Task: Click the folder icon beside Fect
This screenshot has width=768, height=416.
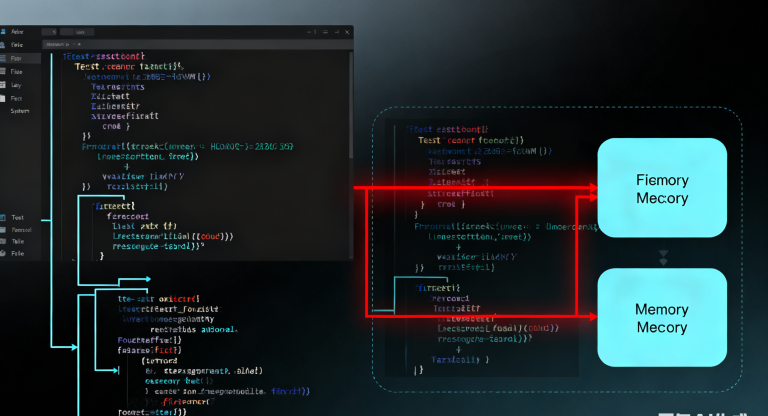Action: pyautogui.click(x=5, y=98)
